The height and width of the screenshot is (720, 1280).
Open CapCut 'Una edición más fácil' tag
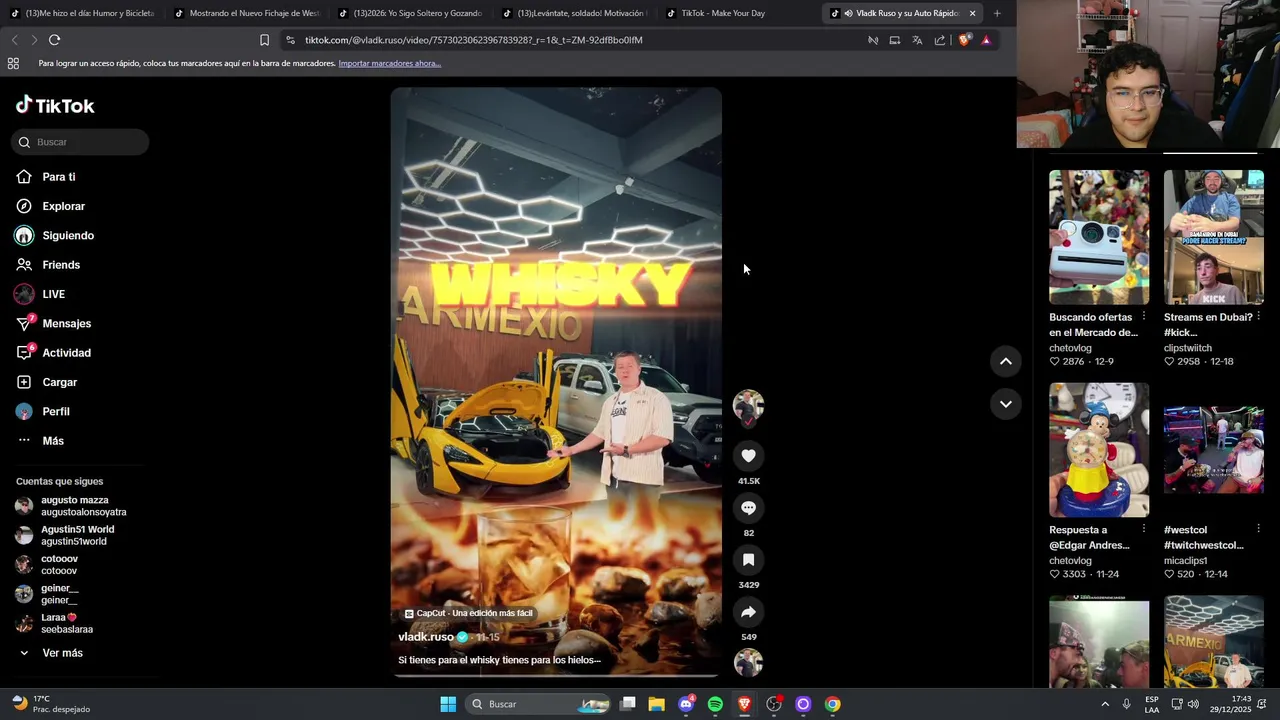[469, 613]
